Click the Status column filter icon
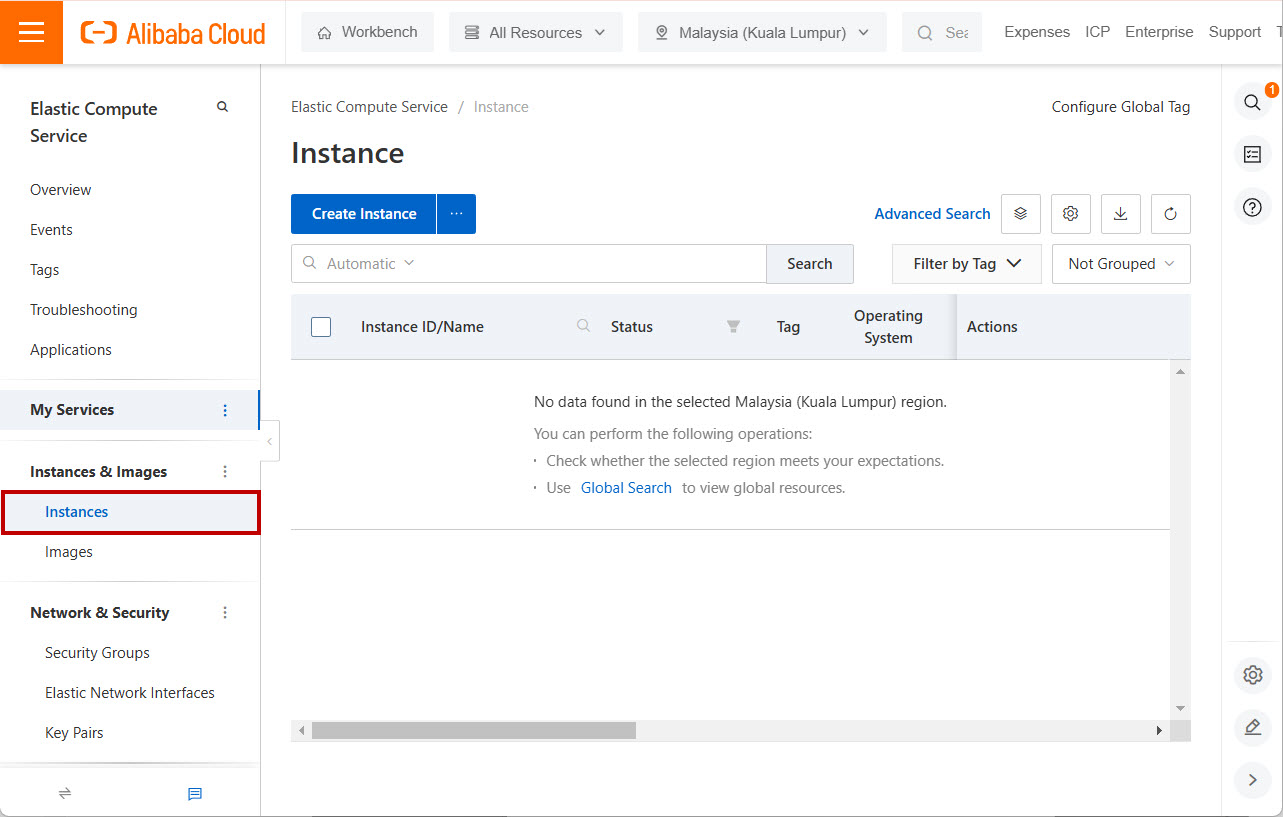Image resolution: width=1283 pixels, height=817 pixels. pyautogui.click(x=733, y=327)
